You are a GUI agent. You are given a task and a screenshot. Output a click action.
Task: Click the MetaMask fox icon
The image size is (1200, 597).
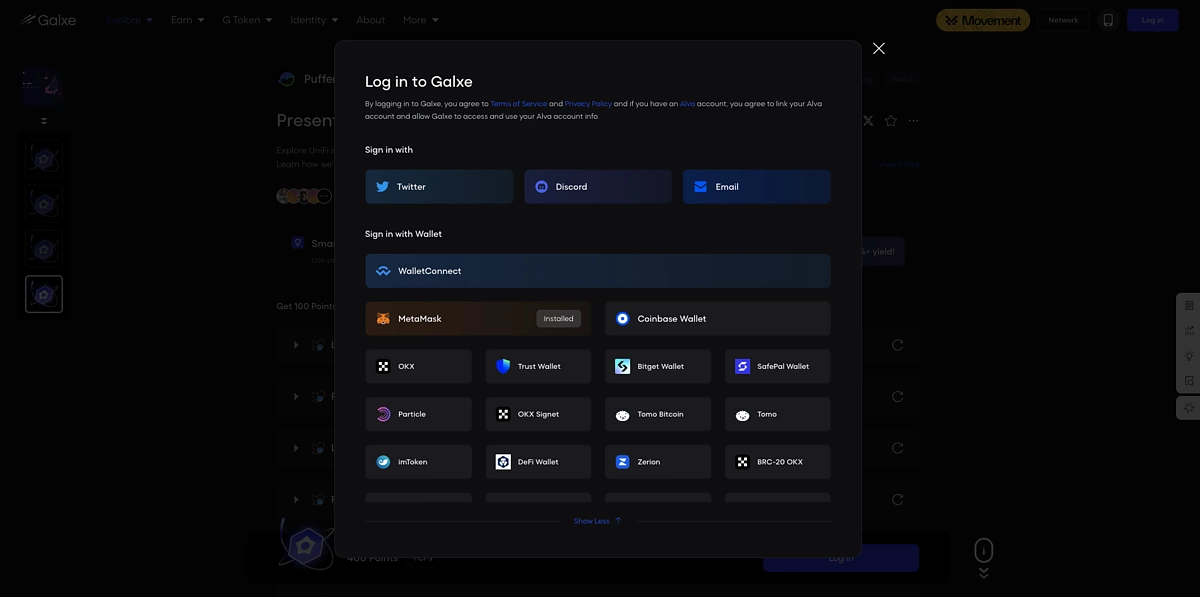(383, 319)
